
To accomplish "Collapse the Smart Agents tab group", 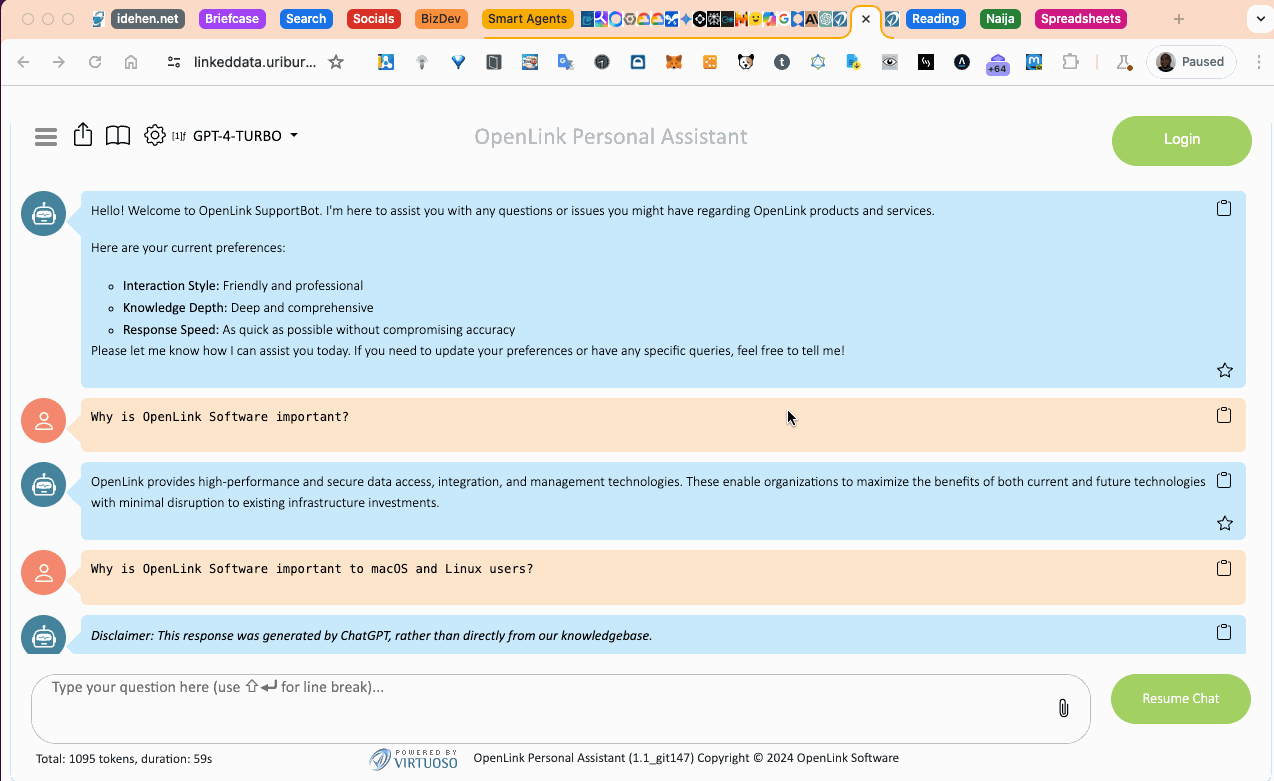I will click(x=528, y=19).
